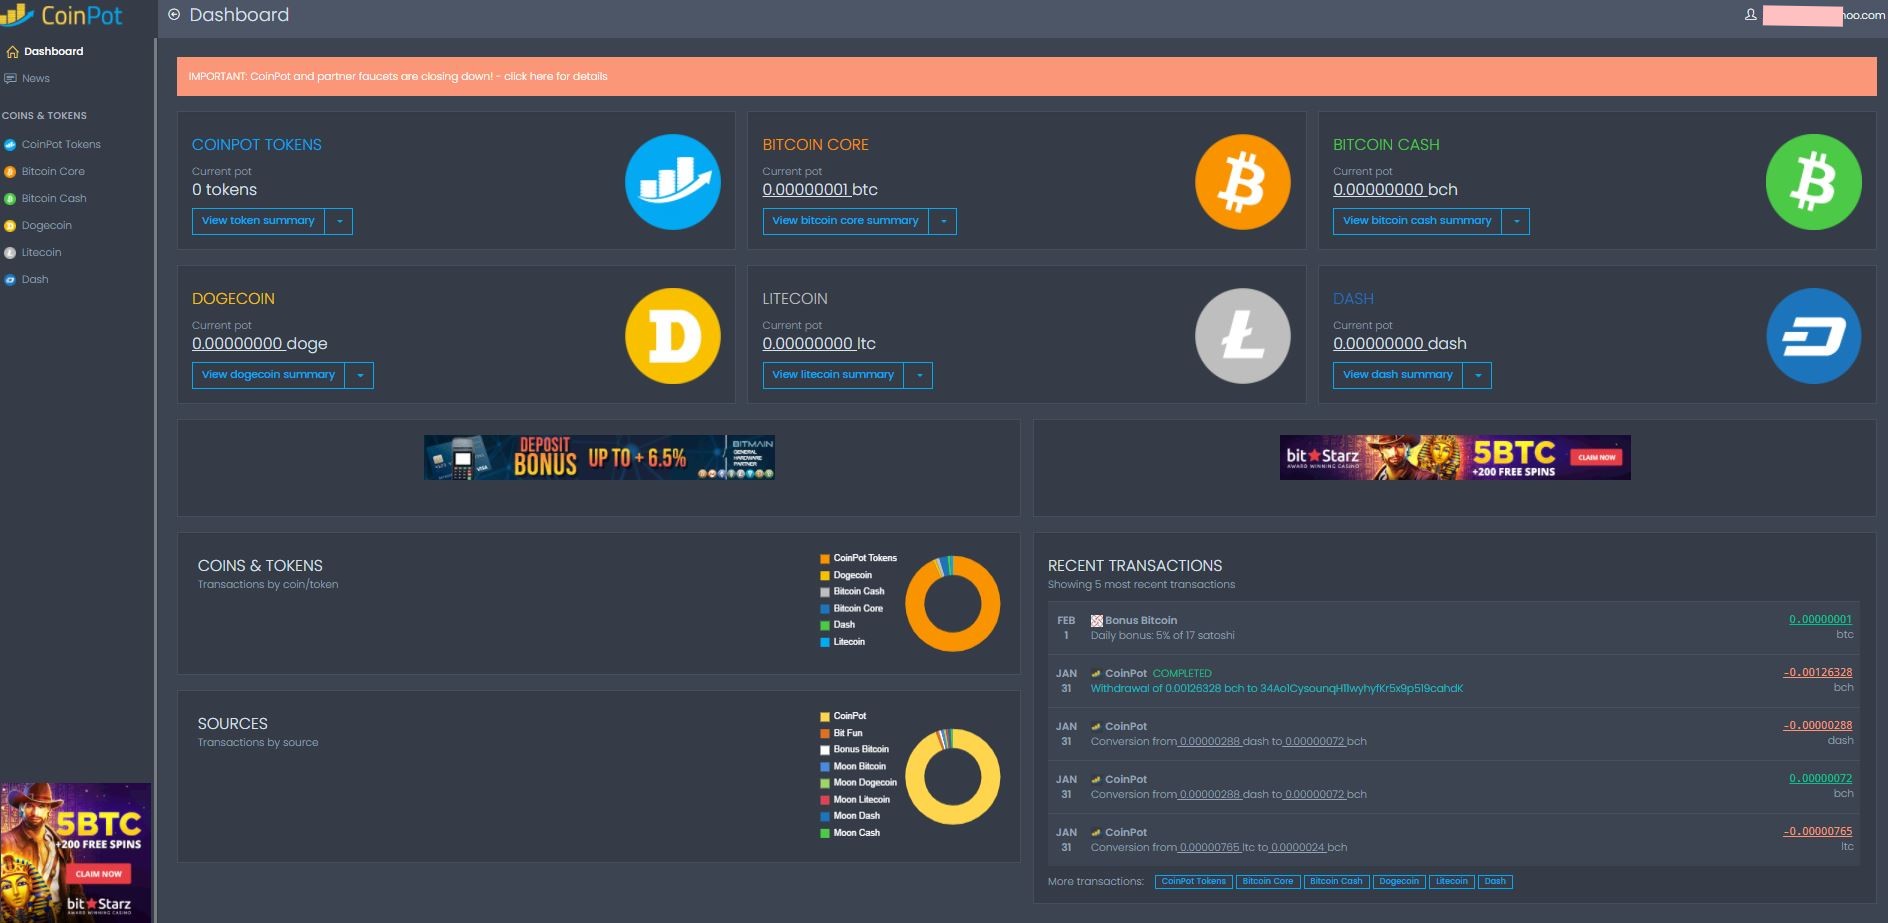Click the Bitmain deposit bonus banner ad
The width and height of the screenshot is (1888, 923).
599,457
